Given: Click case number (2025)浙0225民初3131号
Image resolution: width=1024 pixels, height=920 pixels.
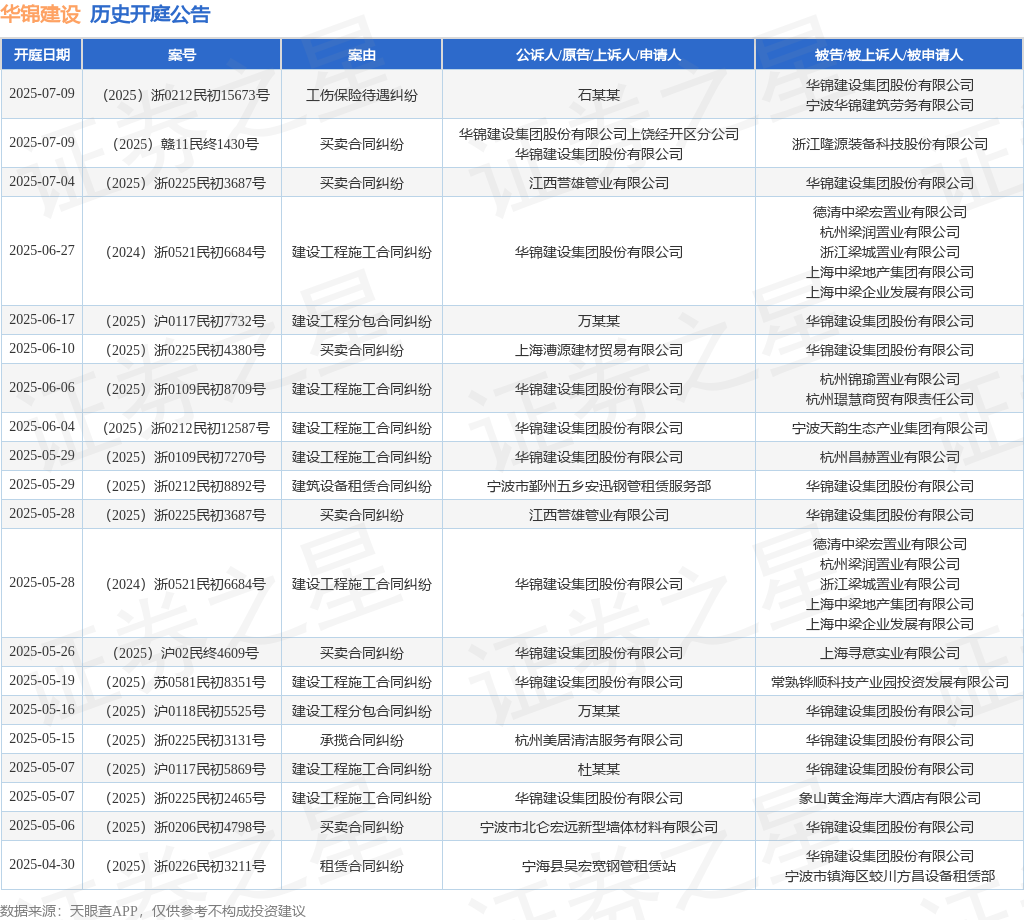Looking at the screenshot, I should 185,740.
